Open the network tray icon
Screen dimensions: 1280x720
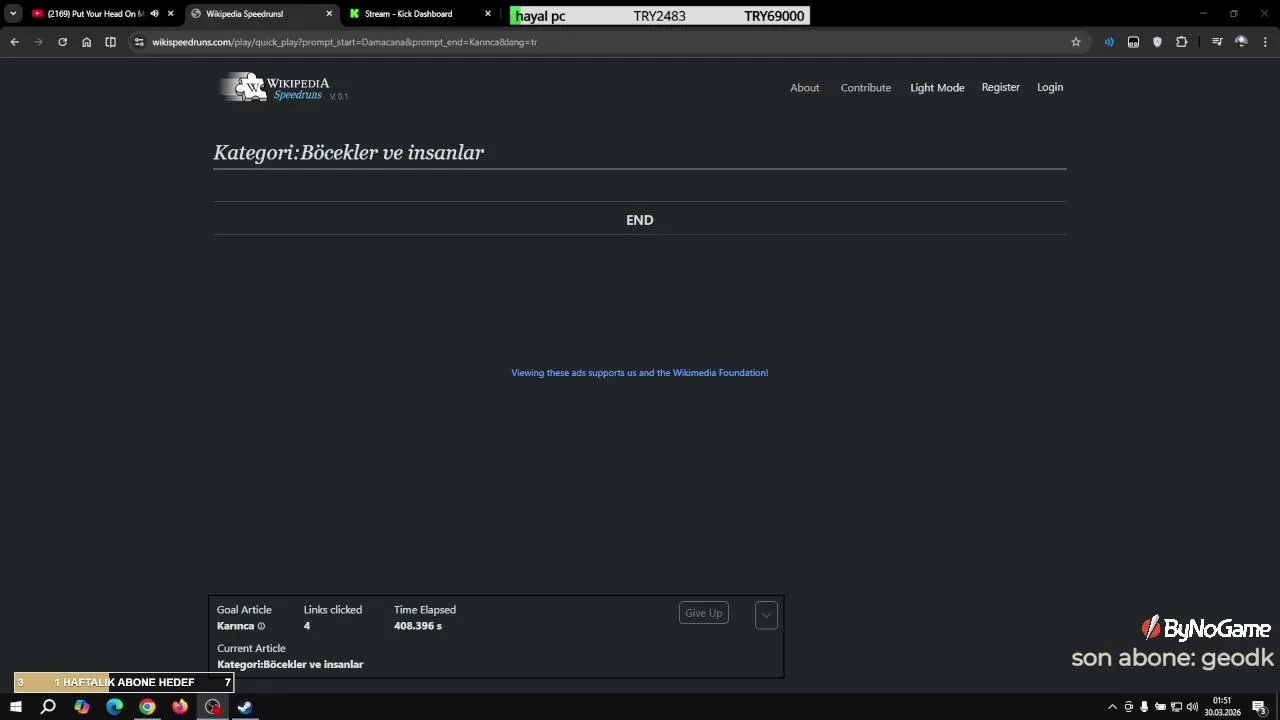(1176, 707)
